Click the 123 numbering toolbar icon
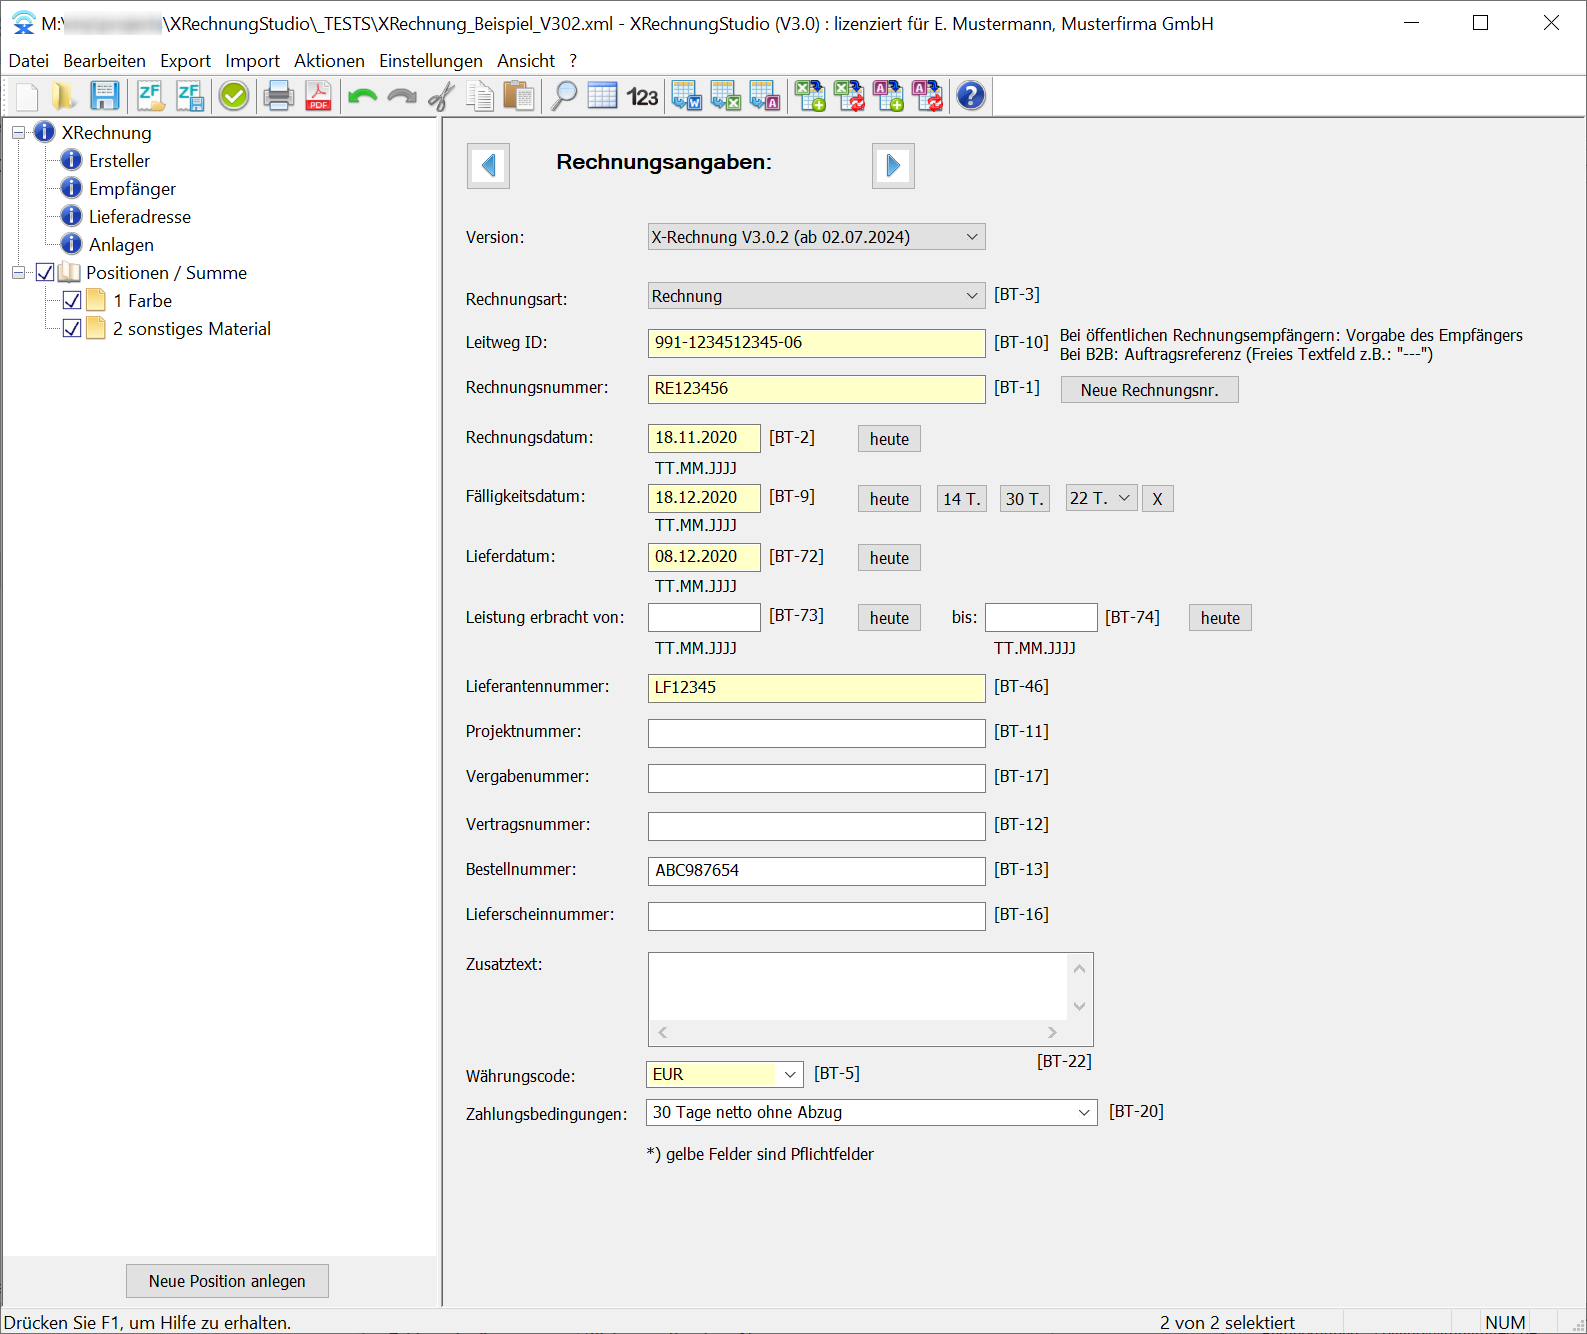The height and width of the screenshot is (1334, 1587). pyautogui.click(x=642, y=97)
